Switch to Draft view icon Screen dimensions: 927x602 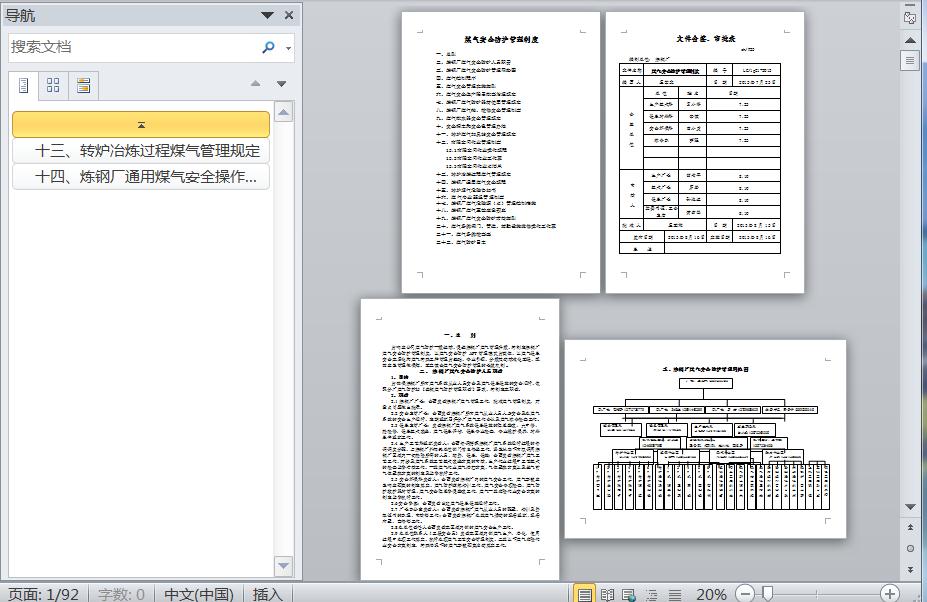(x=672, y=594)
